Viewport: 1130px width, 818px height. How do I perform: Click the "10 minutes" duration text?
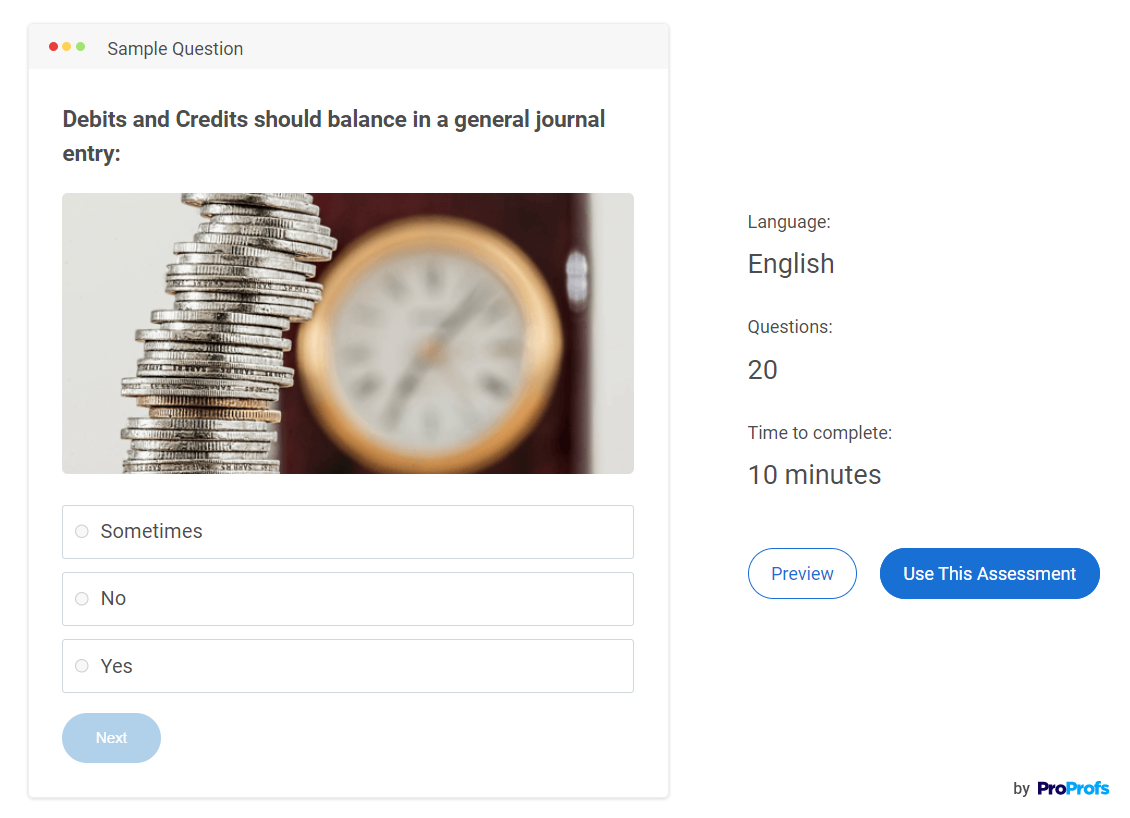(x=814, y=475)
